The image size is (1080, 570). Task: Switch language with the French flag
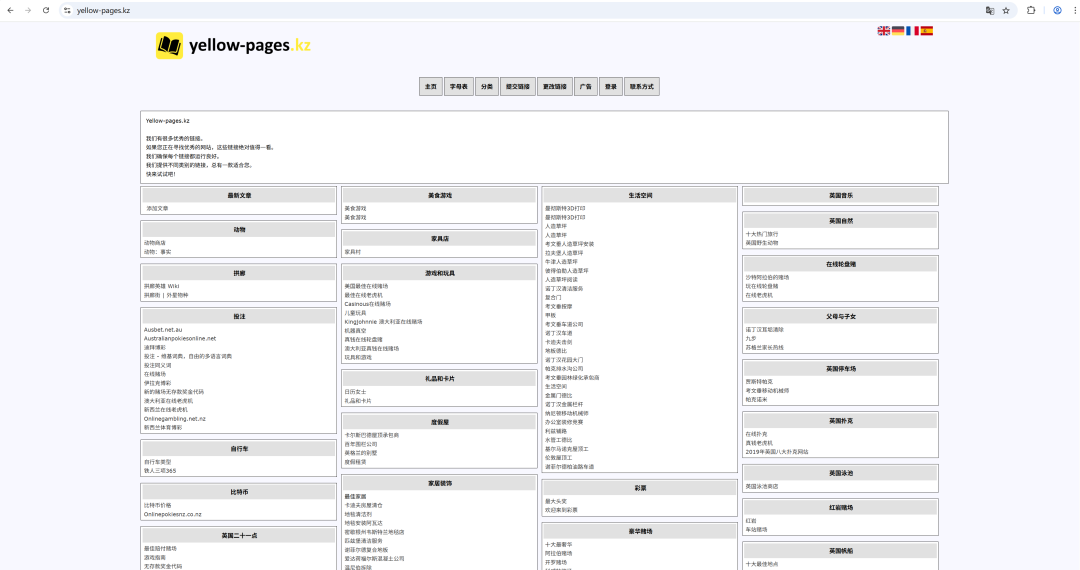point(913,31)
